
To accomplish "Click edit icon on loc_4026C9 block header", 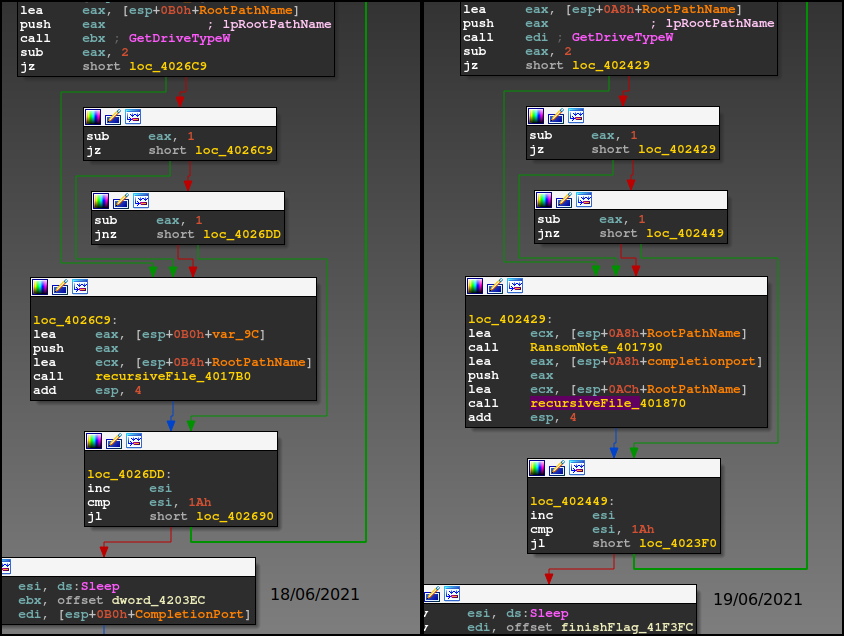I will (59, 287).
